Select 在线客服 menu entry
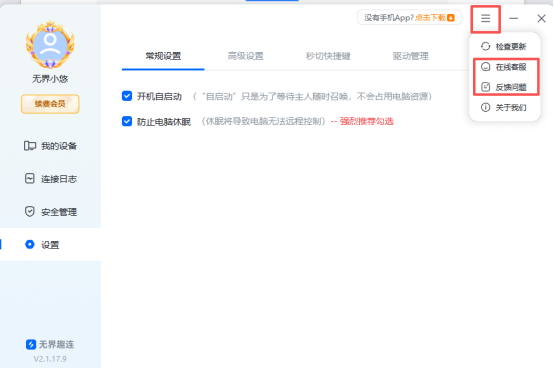The width and height of the screenshot is (554, 369). point(505,67)
